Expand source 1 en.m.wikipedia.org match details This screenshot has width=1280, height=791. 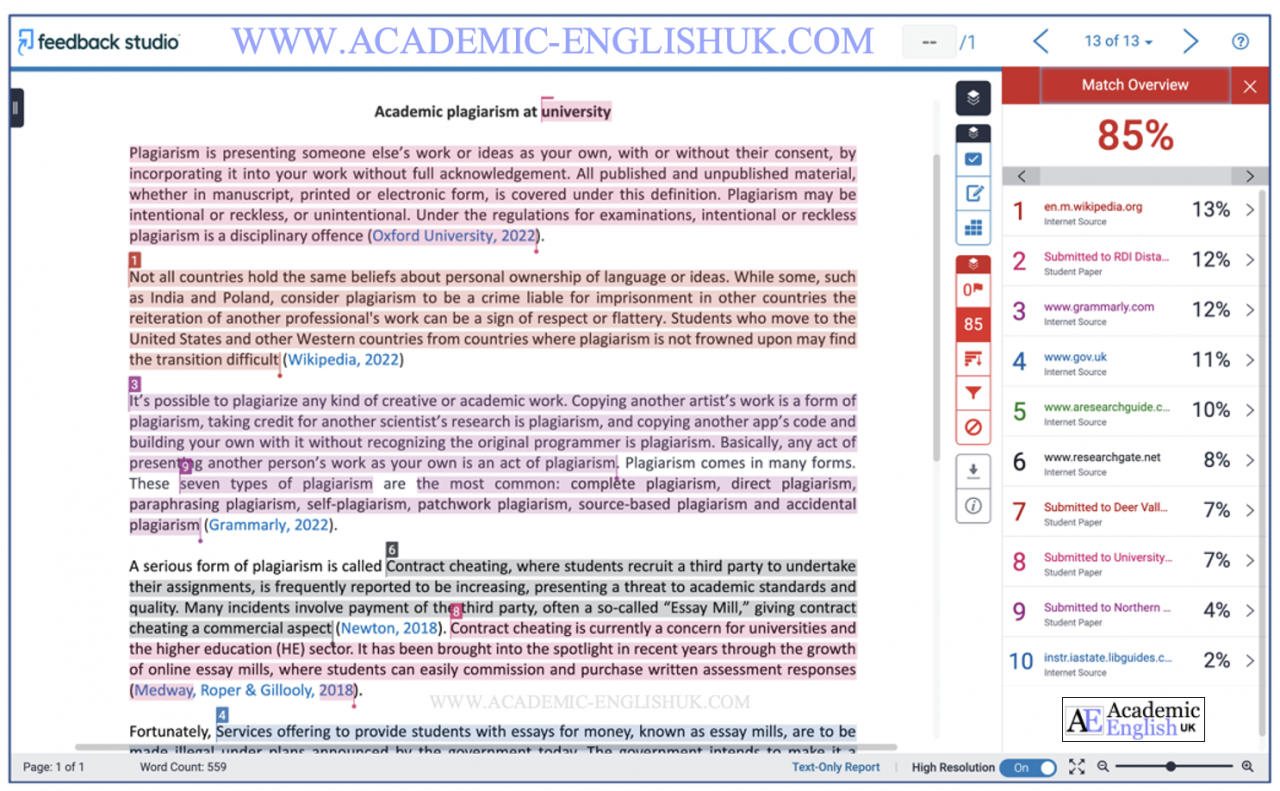pyautogui.click(x=1250, y=212)
